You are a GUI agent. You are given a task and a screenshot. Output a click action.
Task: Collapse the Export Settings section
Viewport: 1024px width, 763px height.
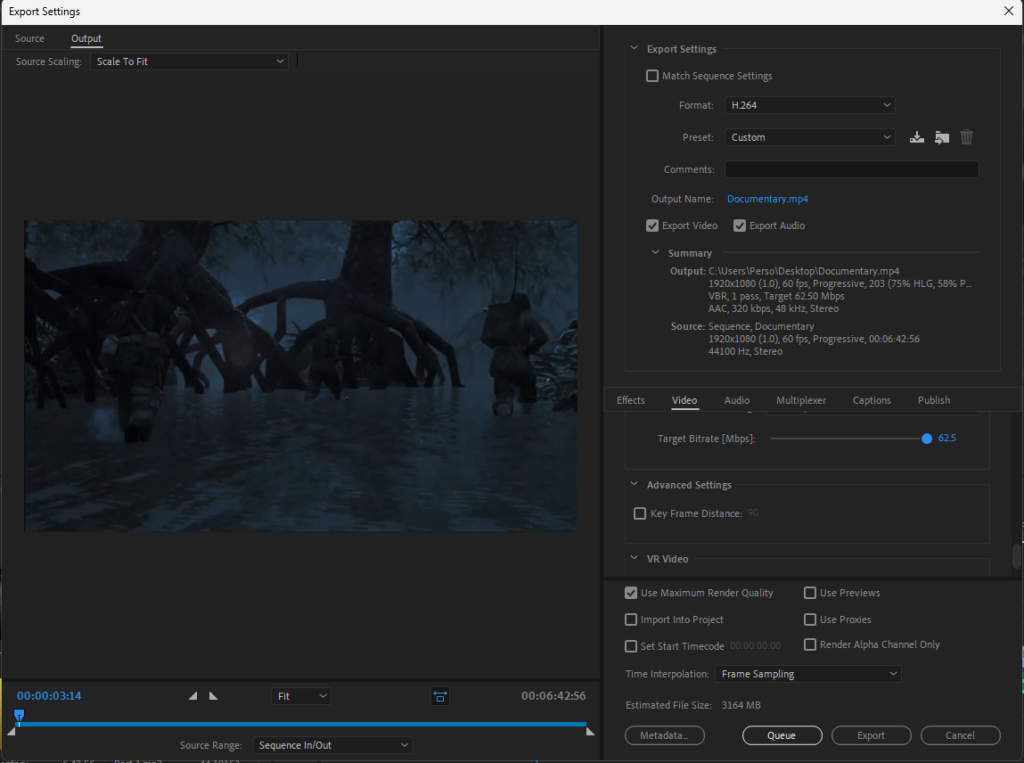pos(633,48)
